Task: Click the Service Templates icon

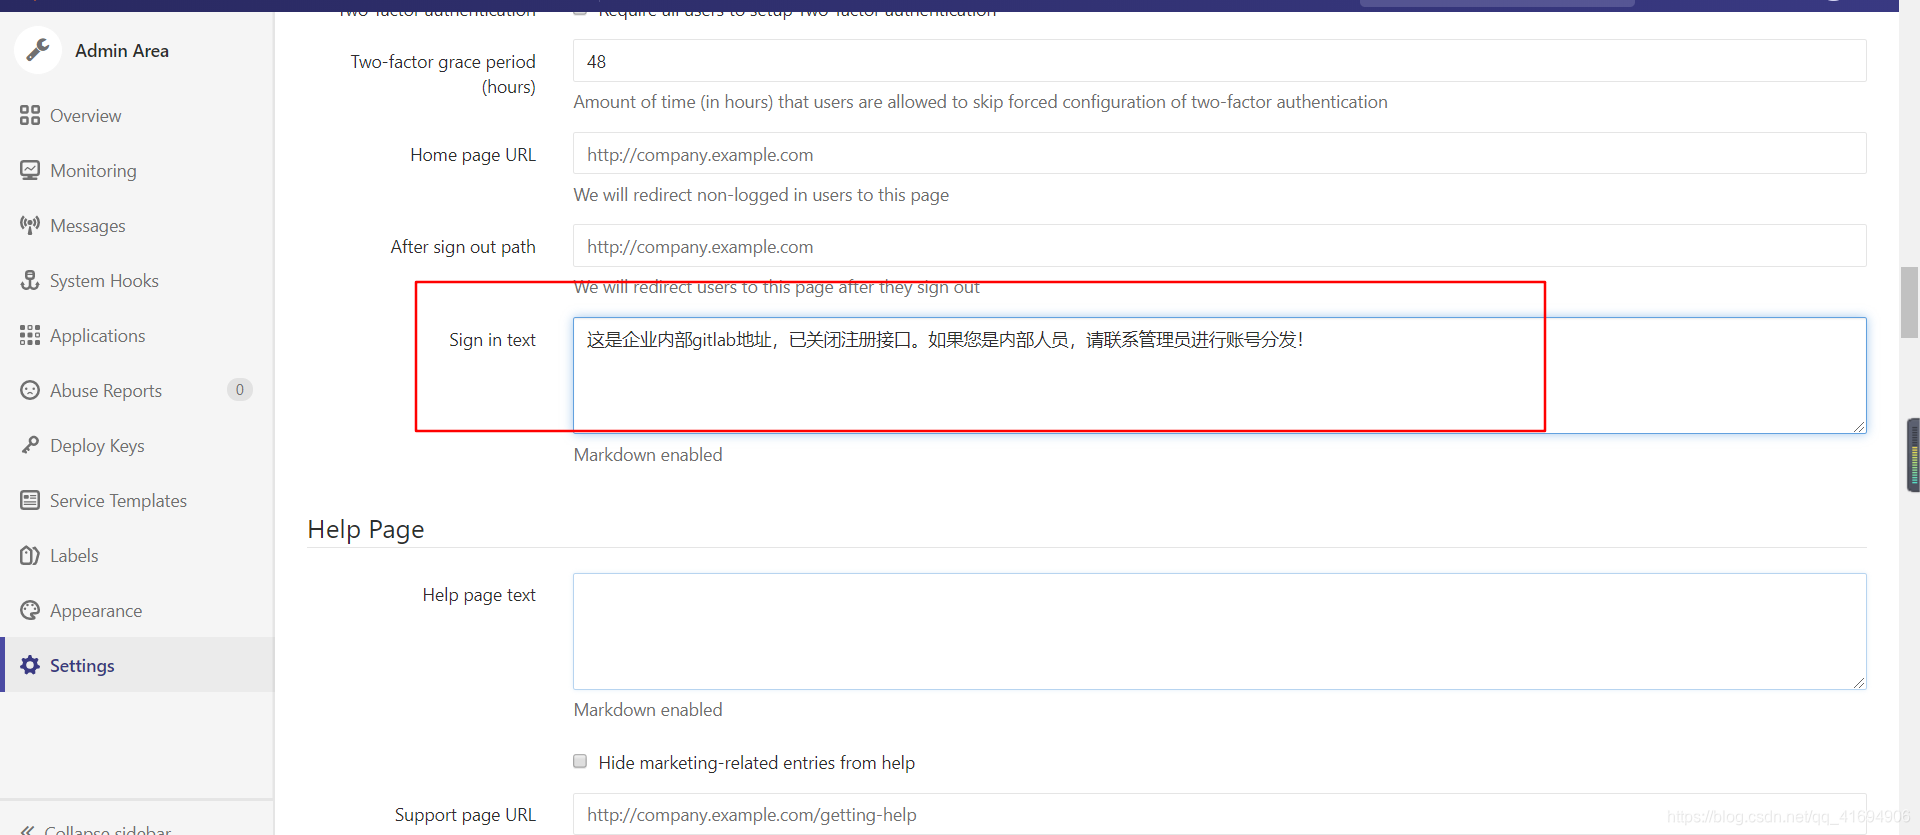Action: [x=30, y=500]
